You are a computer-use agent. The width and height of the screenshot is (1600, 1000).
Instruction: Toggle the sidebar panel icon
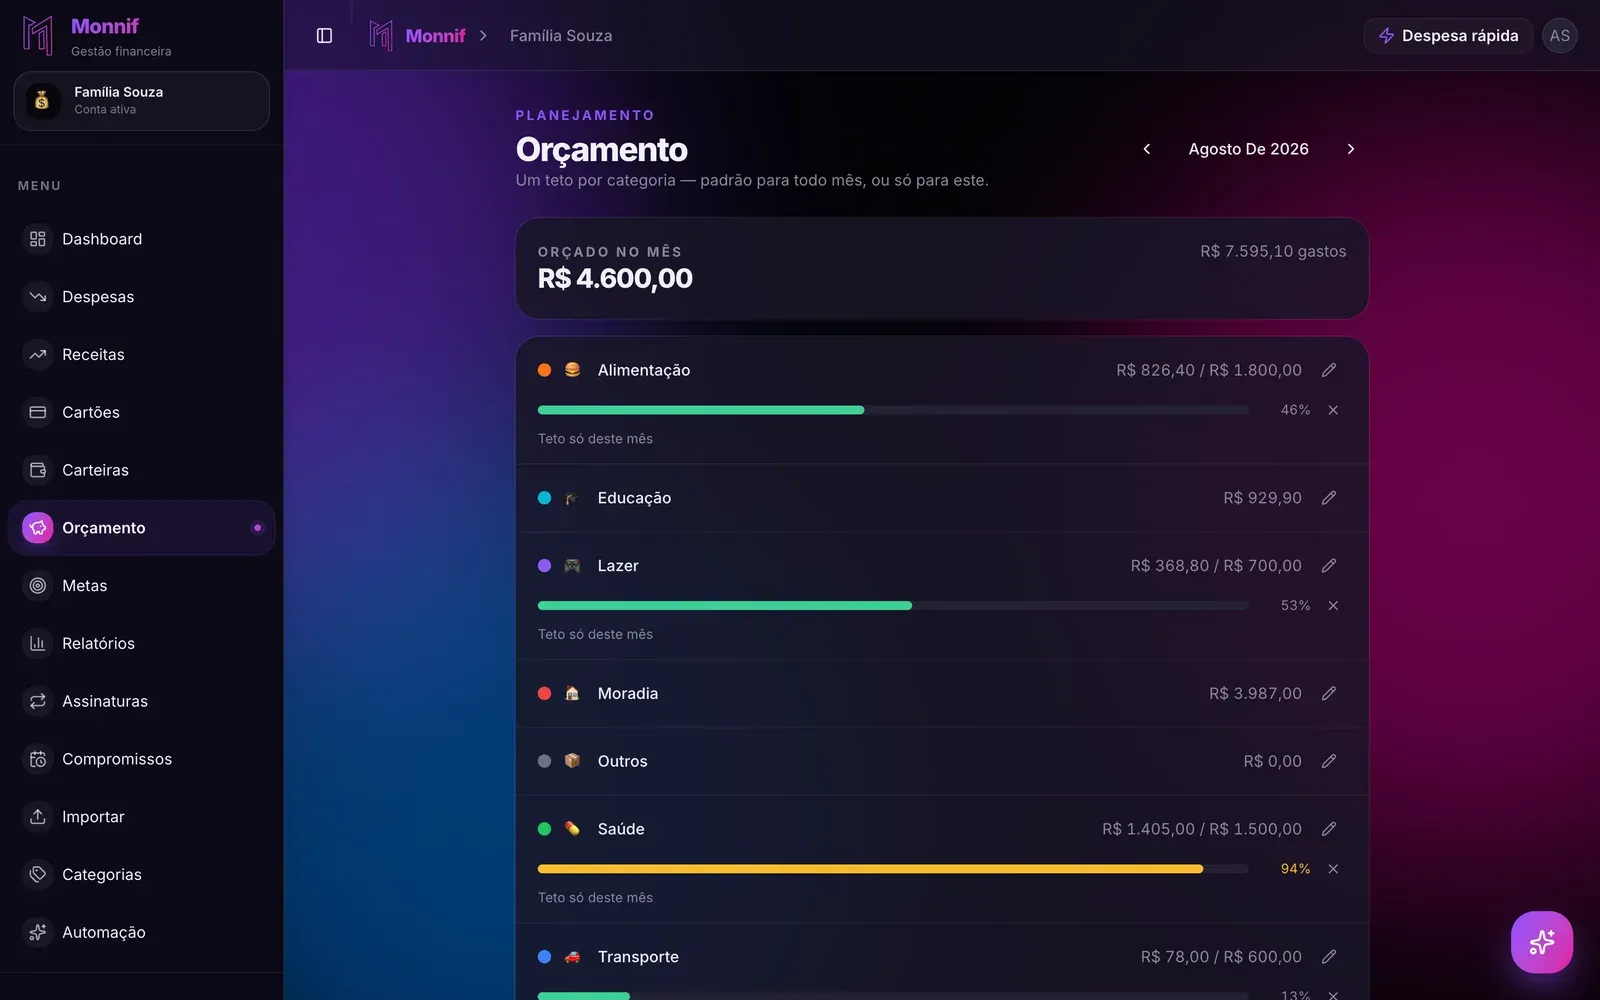point(324,36)
